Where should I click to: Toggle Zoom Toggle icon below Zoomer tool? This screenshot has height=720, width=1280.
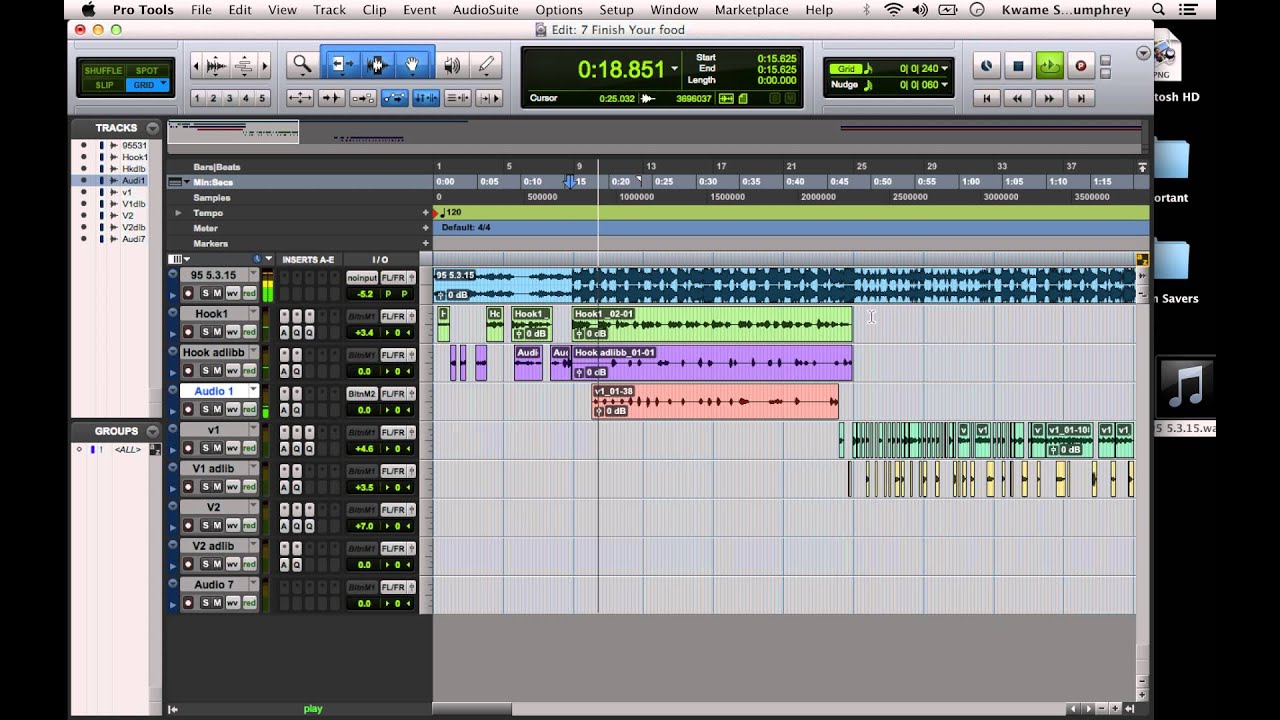tap(300, 98)
